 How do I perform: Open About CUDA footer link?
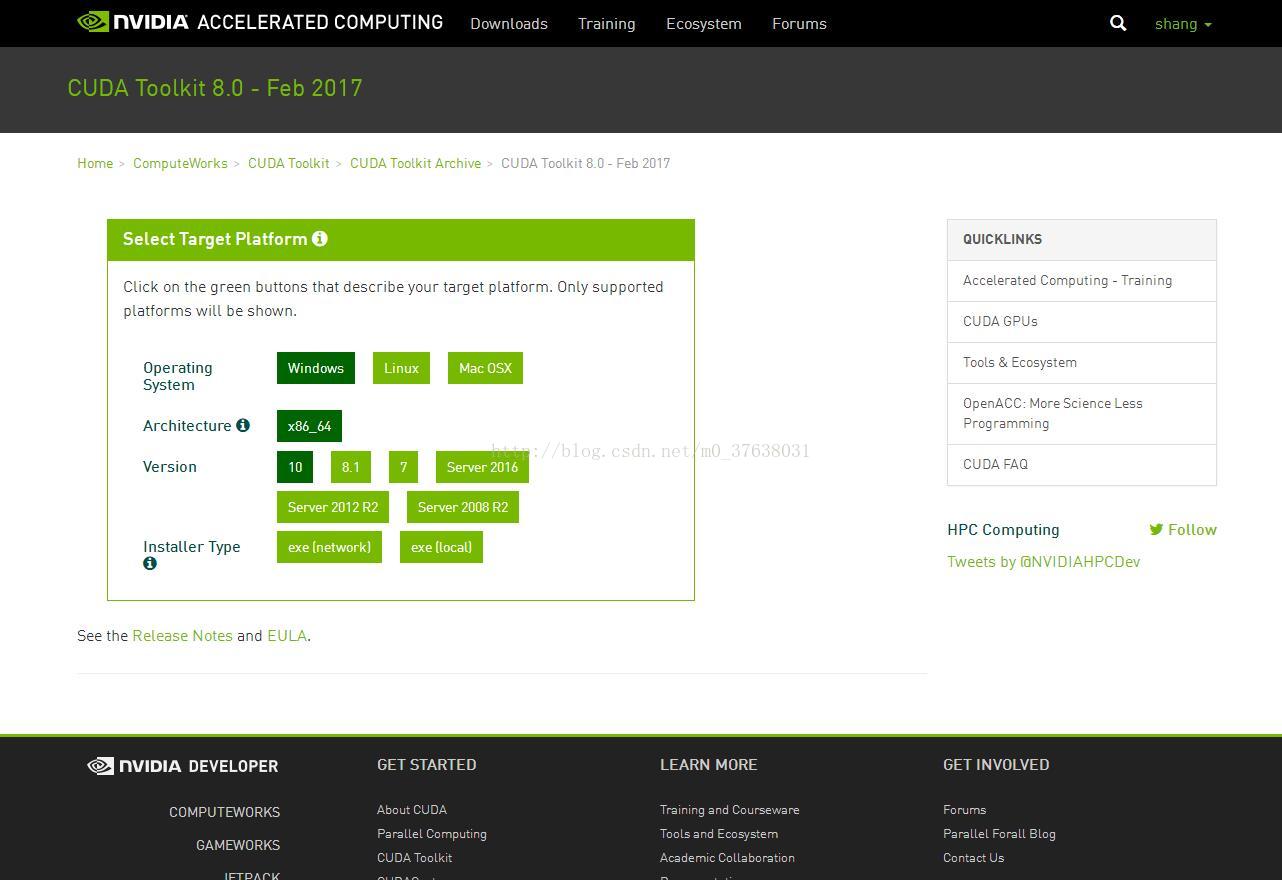(412, 810)
